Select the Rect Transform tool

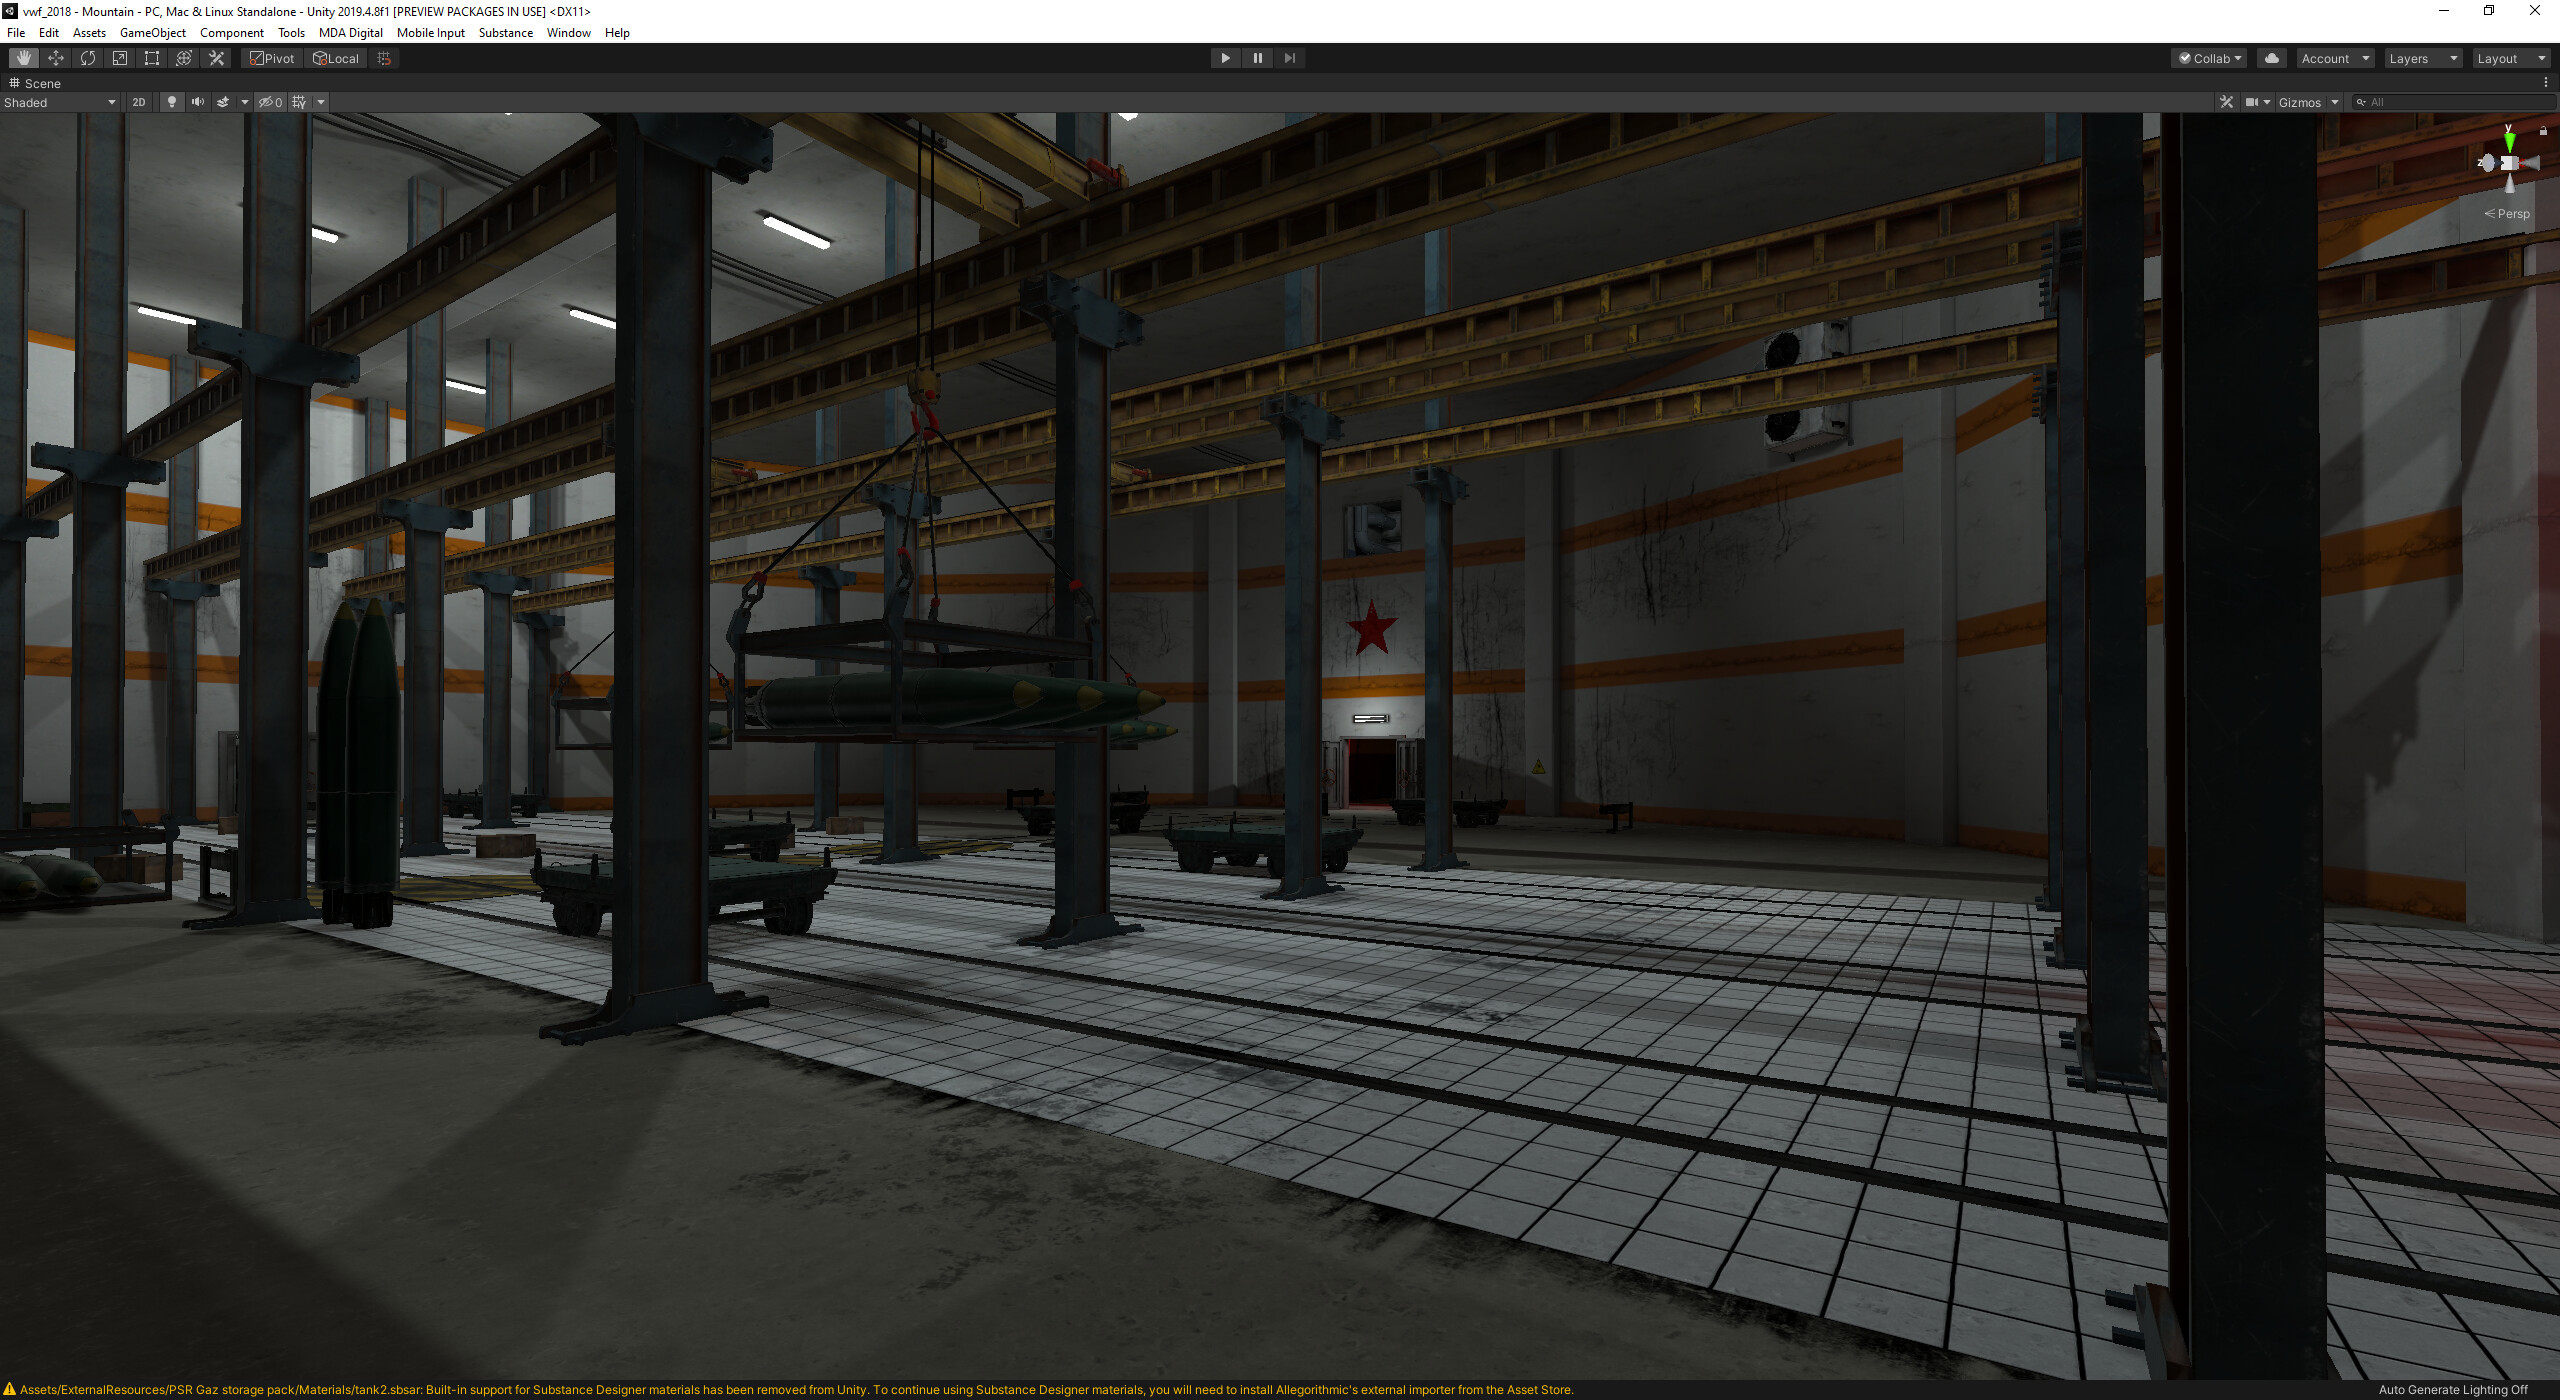[152, 58]
